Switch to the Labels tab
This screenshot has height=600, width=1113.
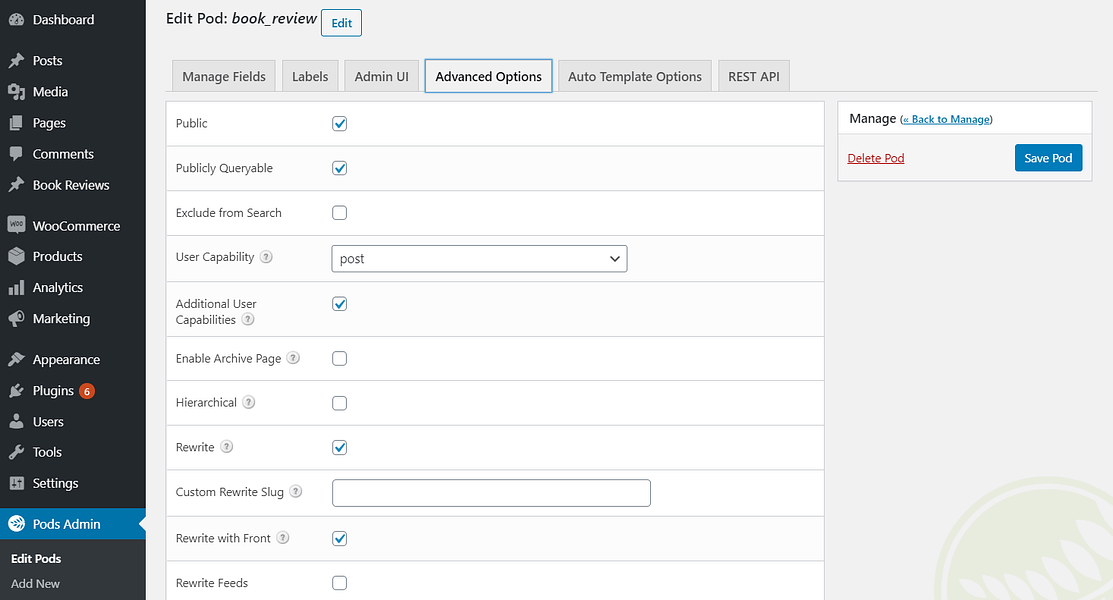pyautogui.click(x=309, y=75)
